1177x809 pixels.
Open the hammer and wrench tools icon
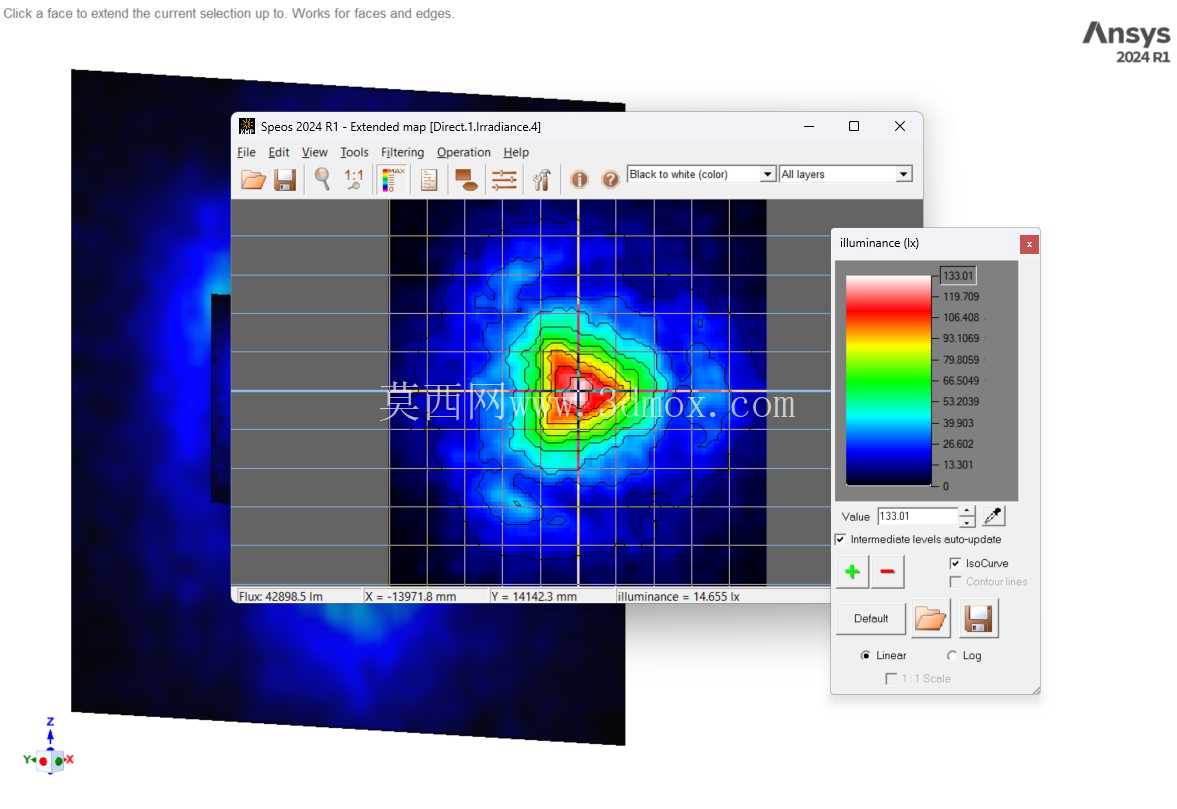click(541, 179)
